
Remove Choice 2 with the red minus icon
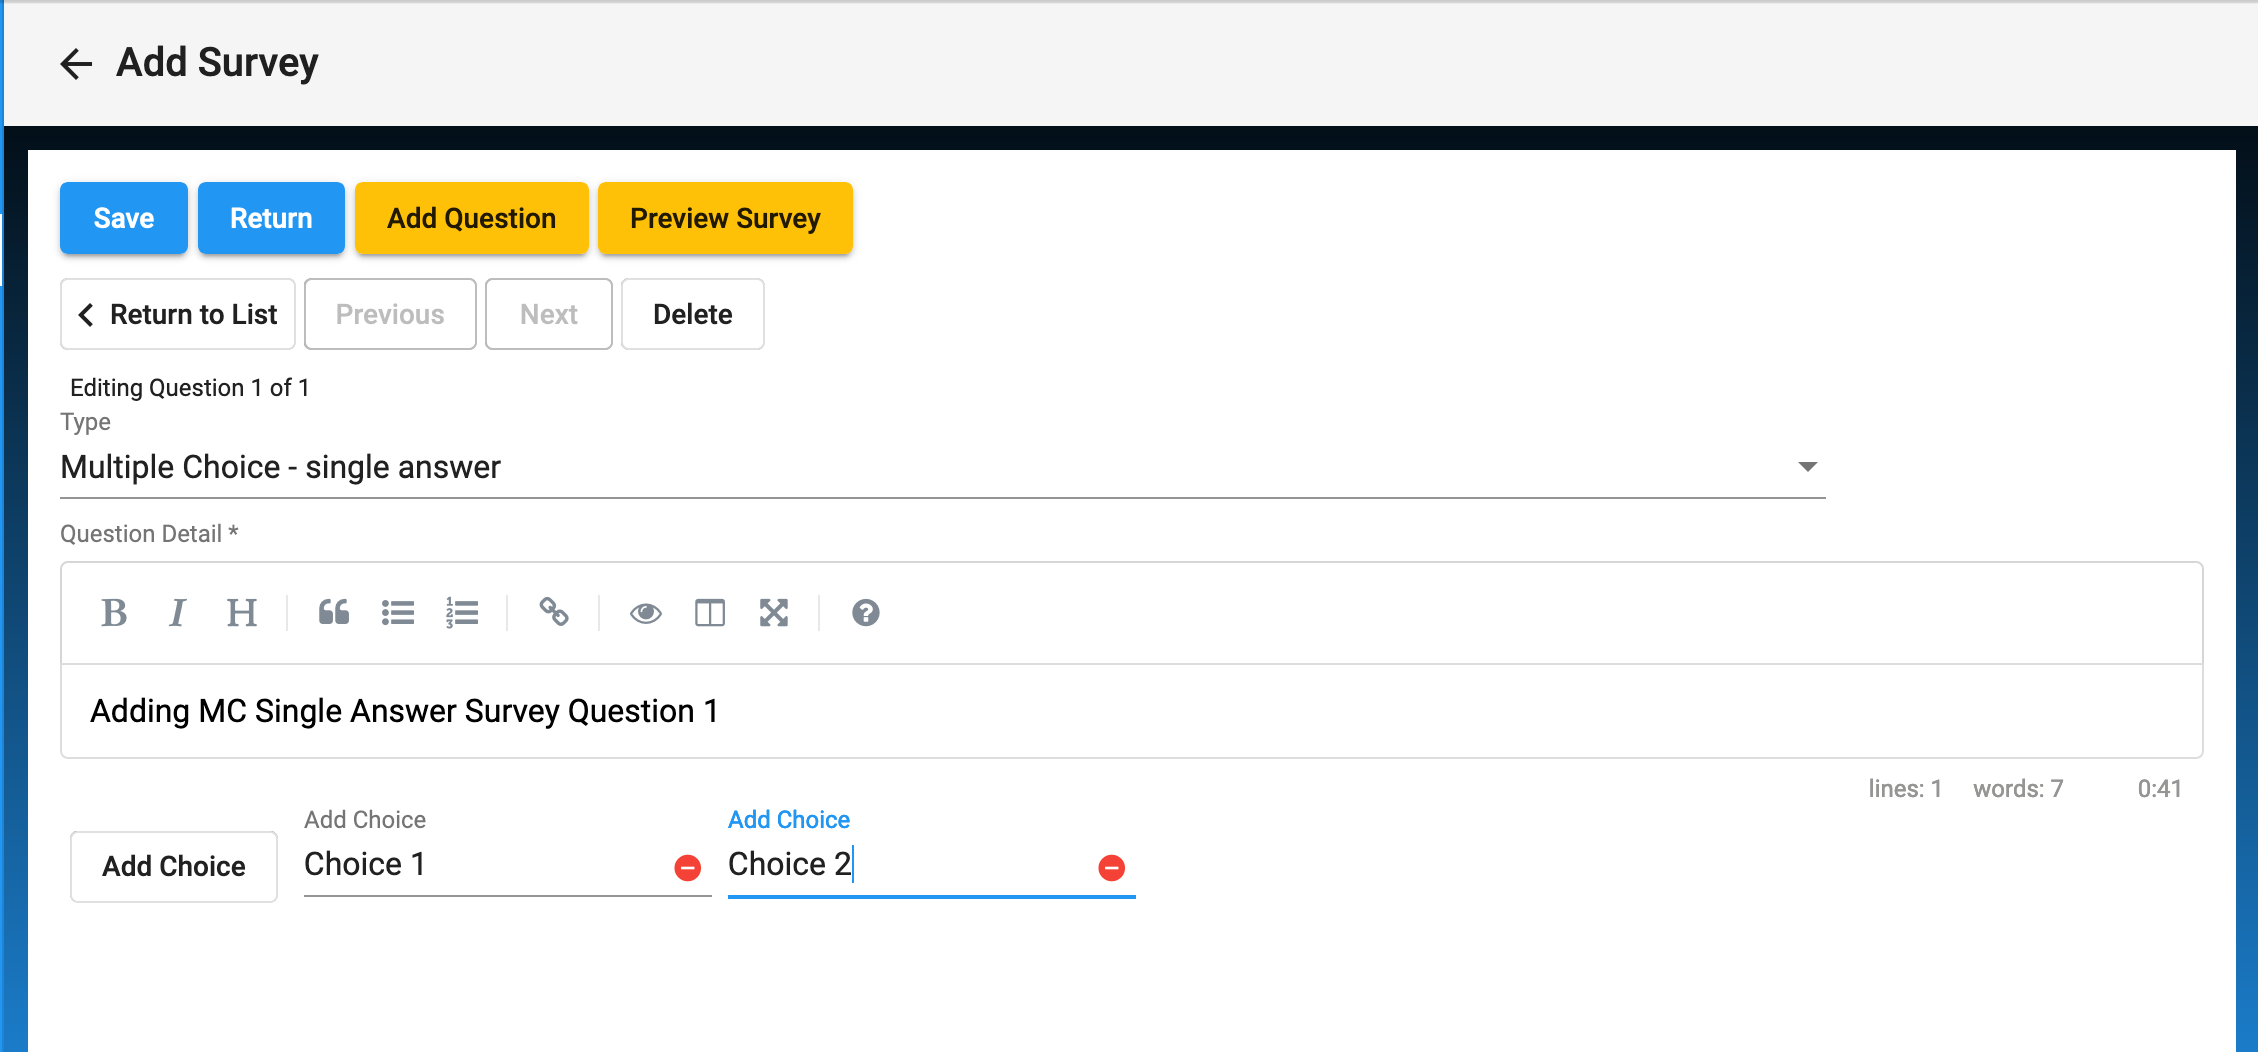pyautogui.click(x=1112, y=868)
